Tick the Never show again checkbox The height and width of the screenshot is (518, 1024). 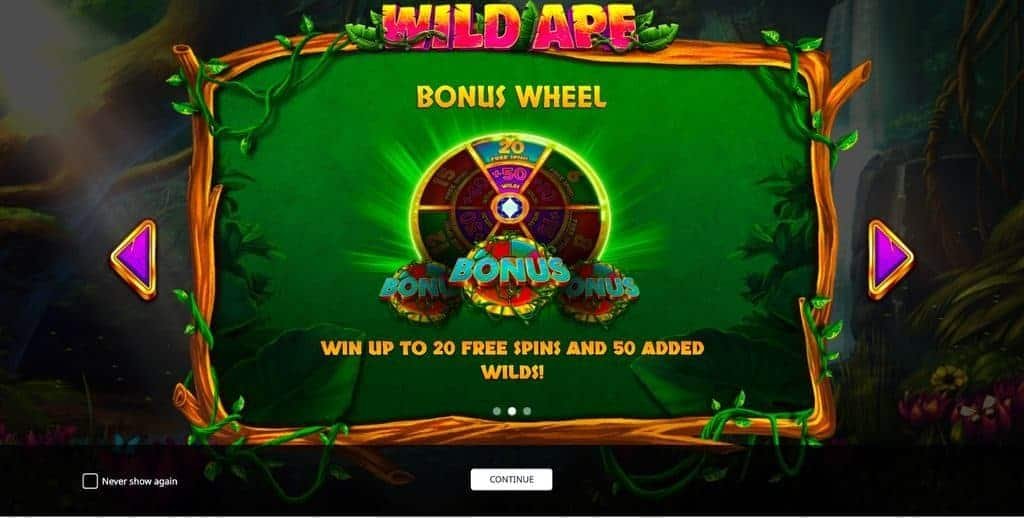(x=90, y=481)
